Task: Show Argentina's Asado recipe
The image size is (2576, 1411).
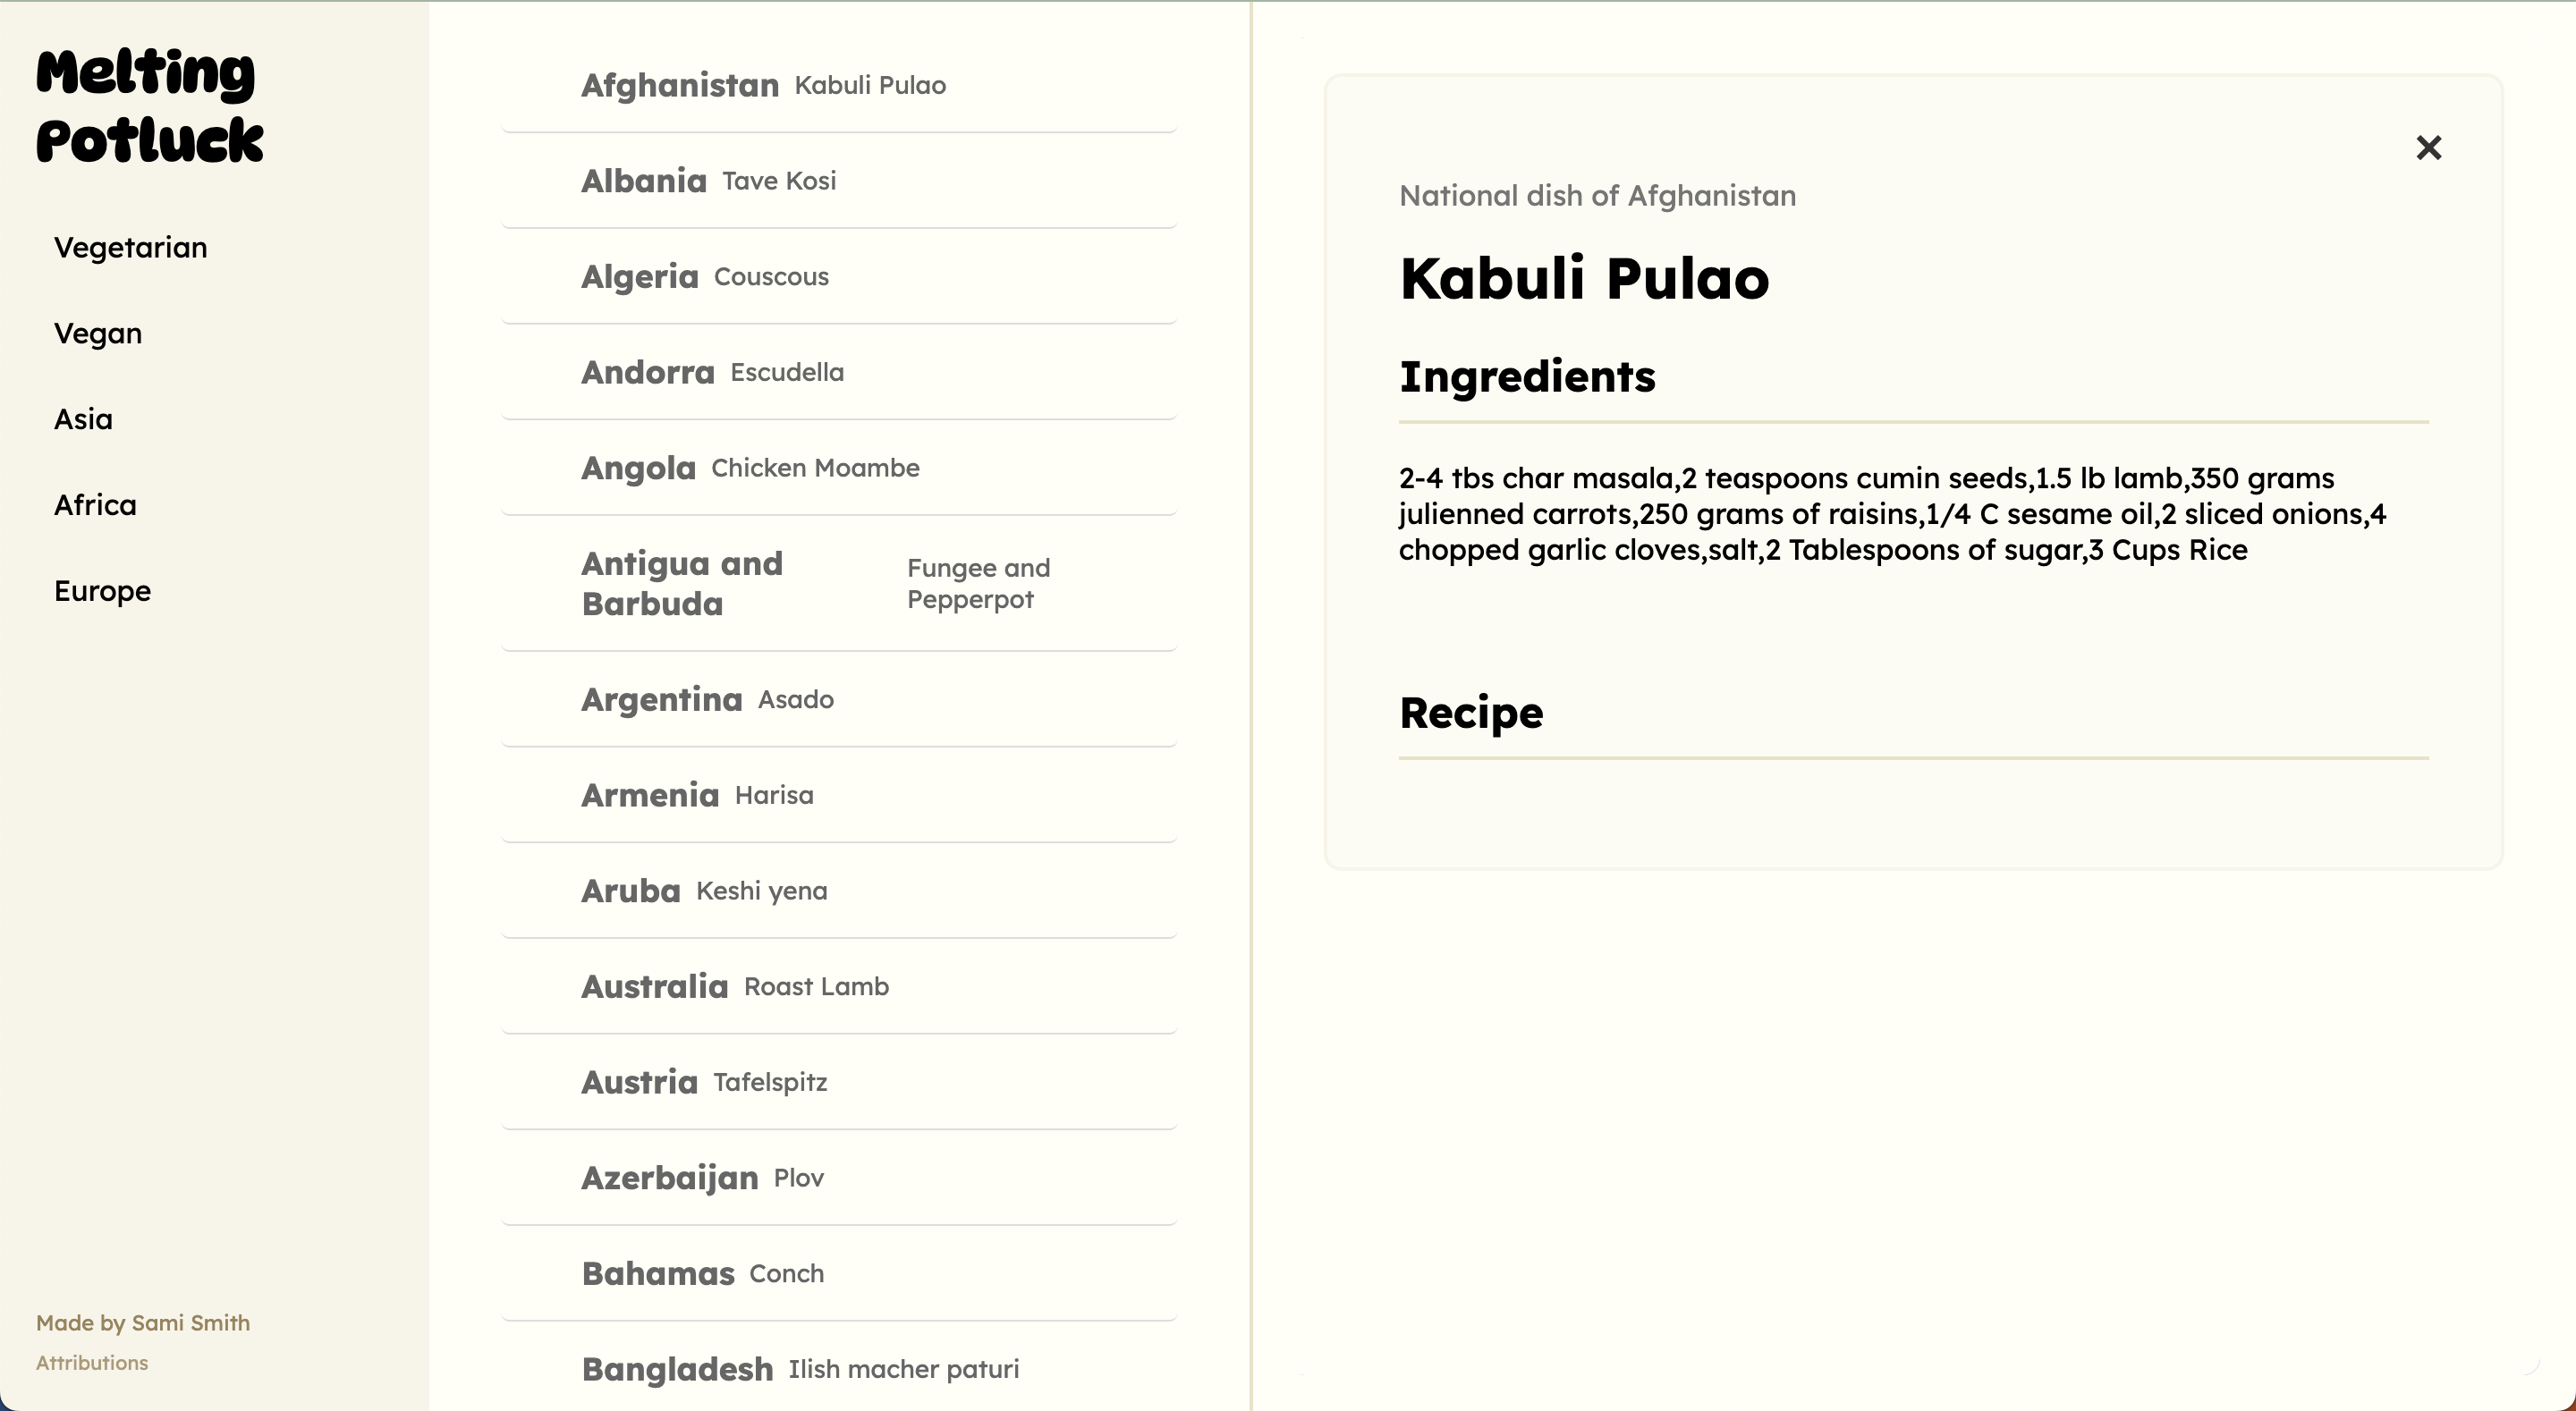Action: click(838, 700)
